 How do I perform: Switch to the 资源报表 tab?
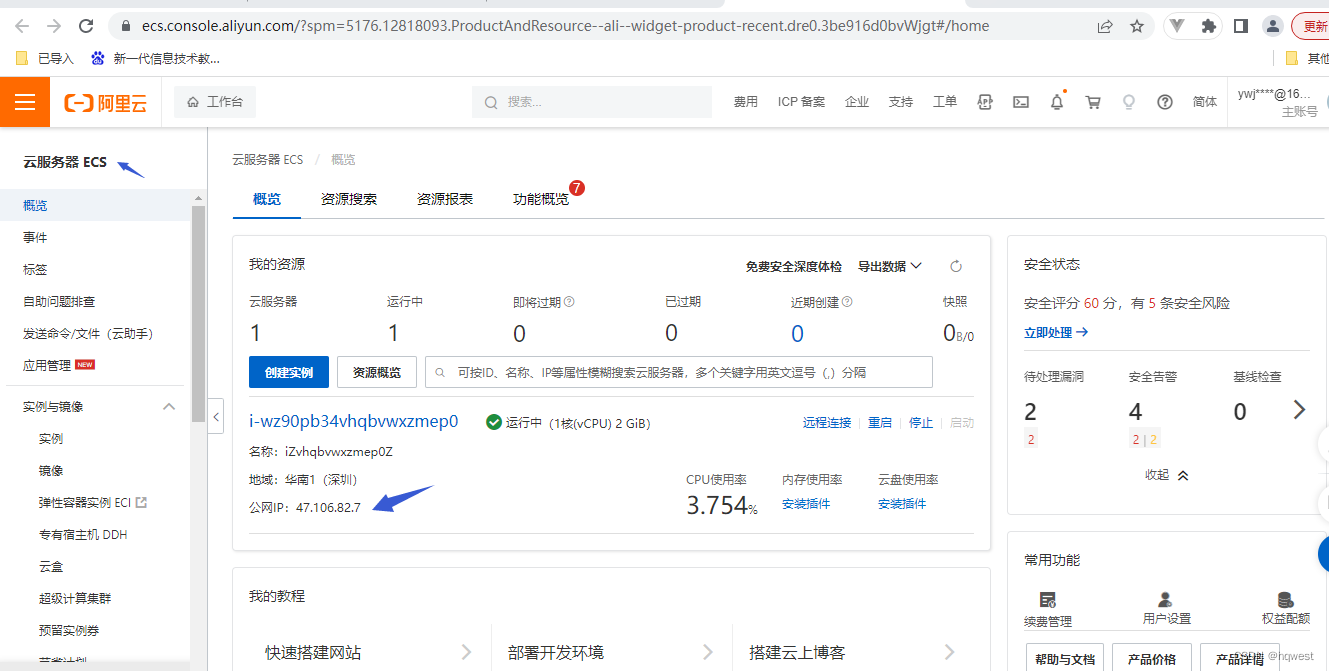click(x=445, y=199)
